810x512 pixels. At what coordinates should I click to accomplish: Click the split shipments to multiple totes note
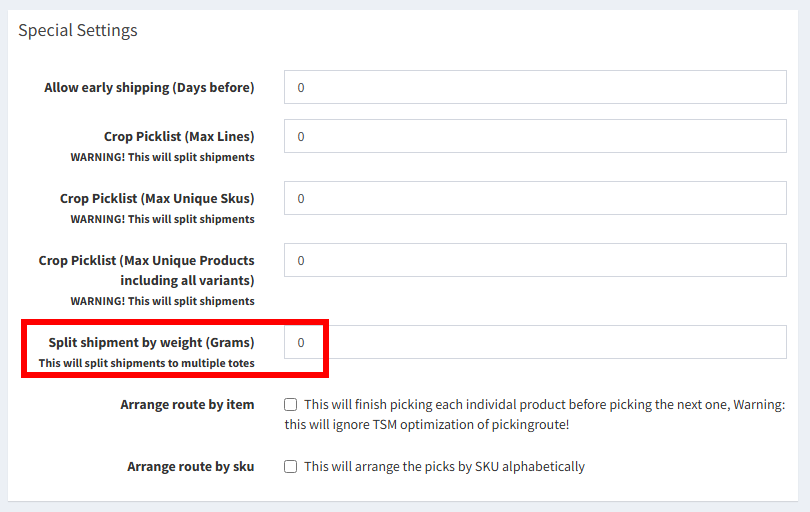coord(147,363)
